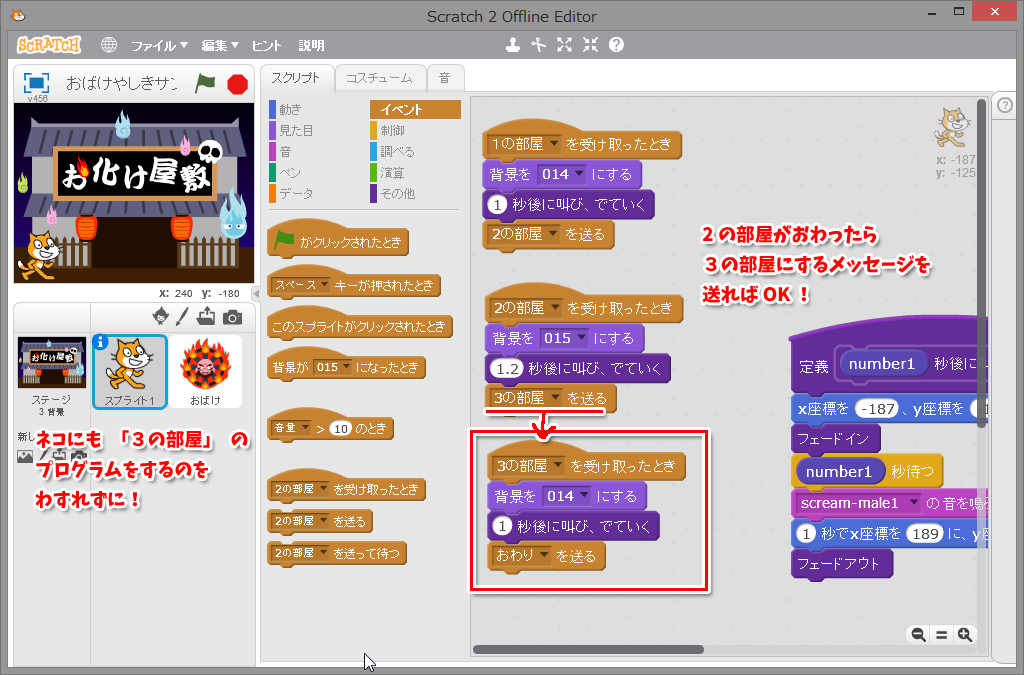Open the language globe menu
Viewport: 1024px width, 675px height.
point(108,44)
